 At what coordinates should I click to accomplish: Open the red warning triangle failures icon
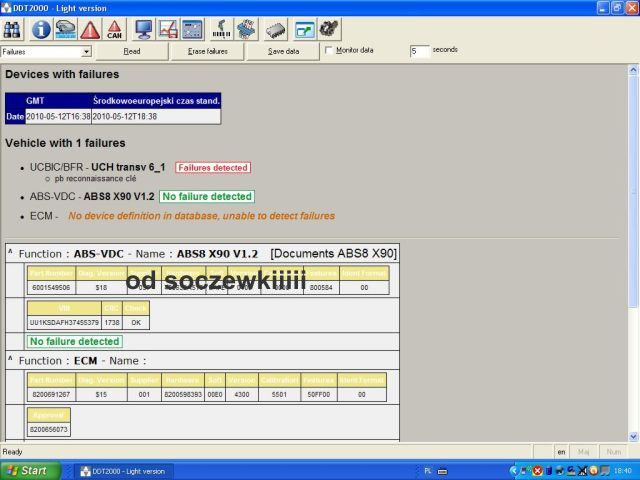[90, 29]
